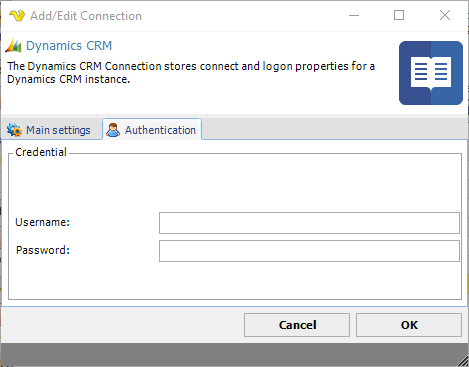Maximize the Add/Edit Connection window
469x367 pixels.
399,15
